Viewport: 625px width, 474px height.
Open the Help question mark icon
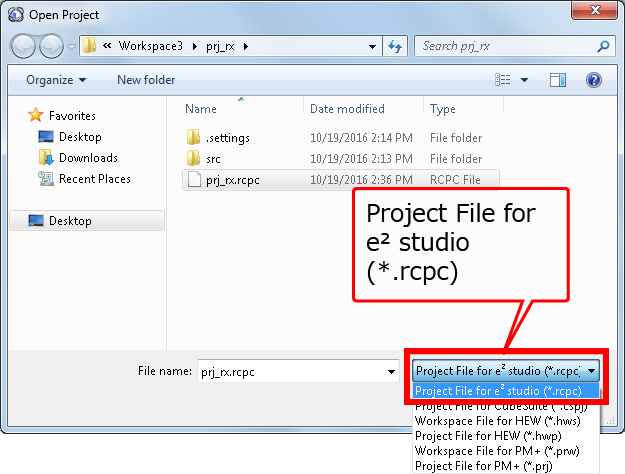click(x=593, y=80)
